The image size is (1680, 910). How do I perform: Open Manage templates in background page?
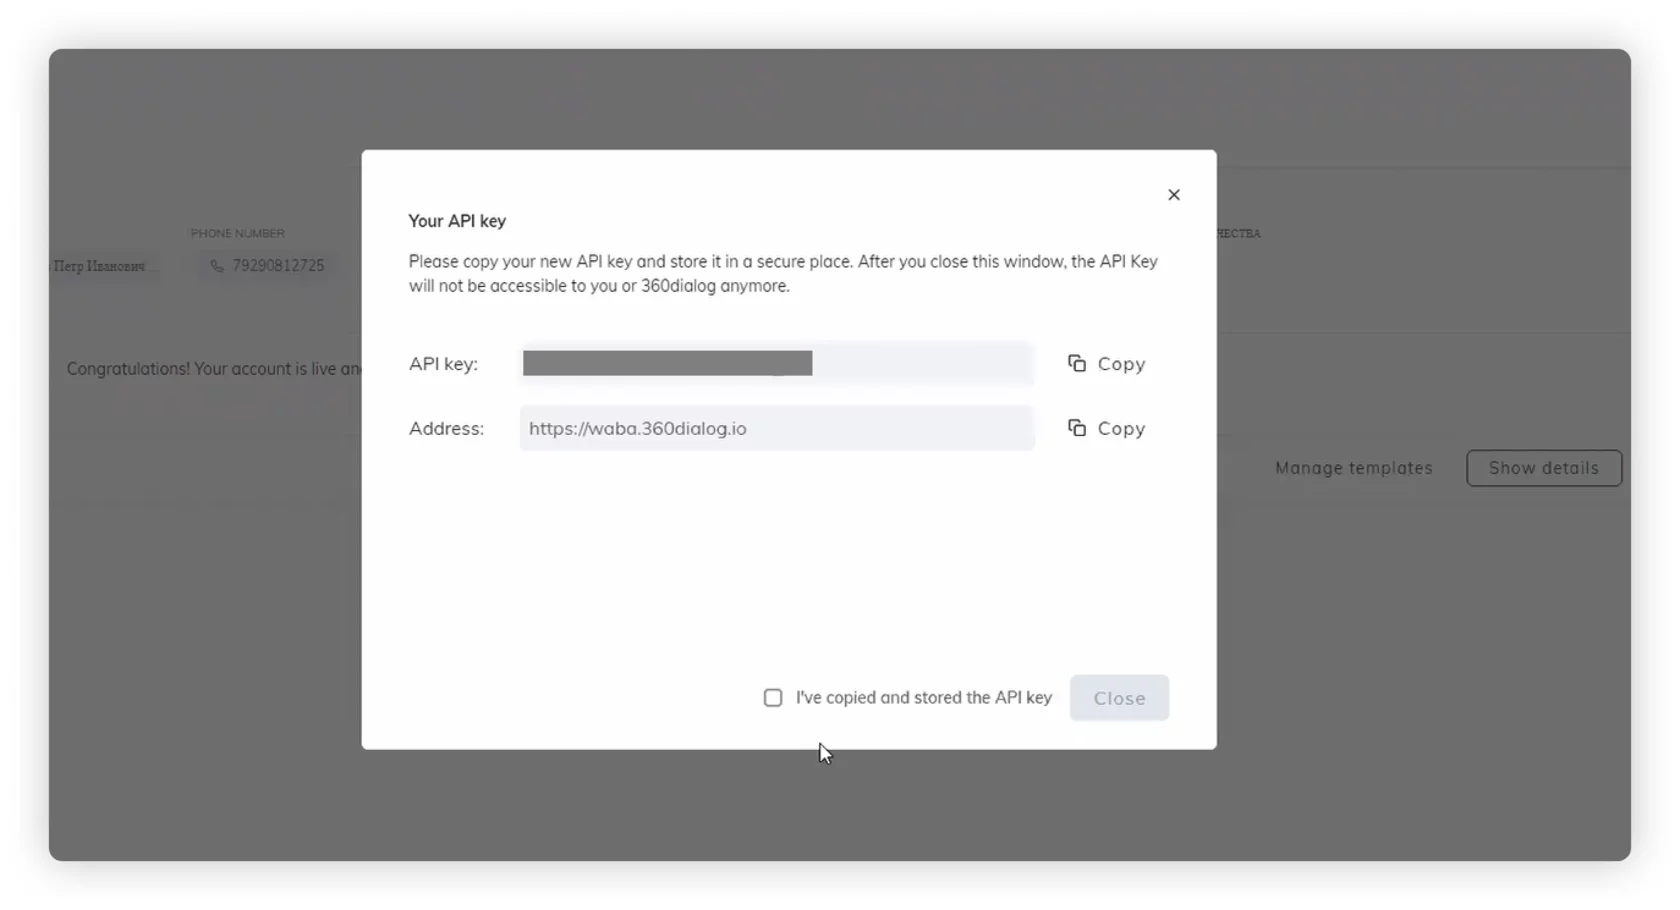[1354, 468]
